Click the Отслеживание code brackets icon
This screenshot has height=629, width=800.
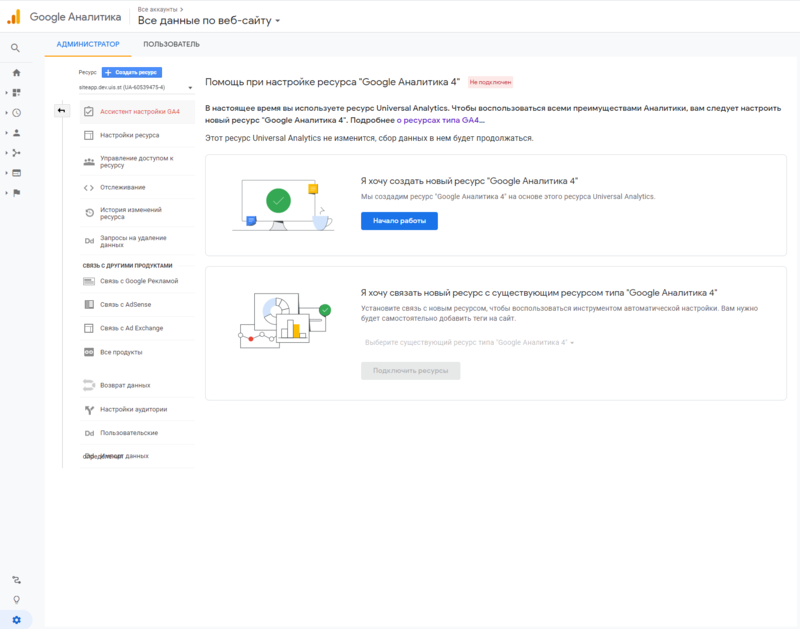(x=89, y=188)
